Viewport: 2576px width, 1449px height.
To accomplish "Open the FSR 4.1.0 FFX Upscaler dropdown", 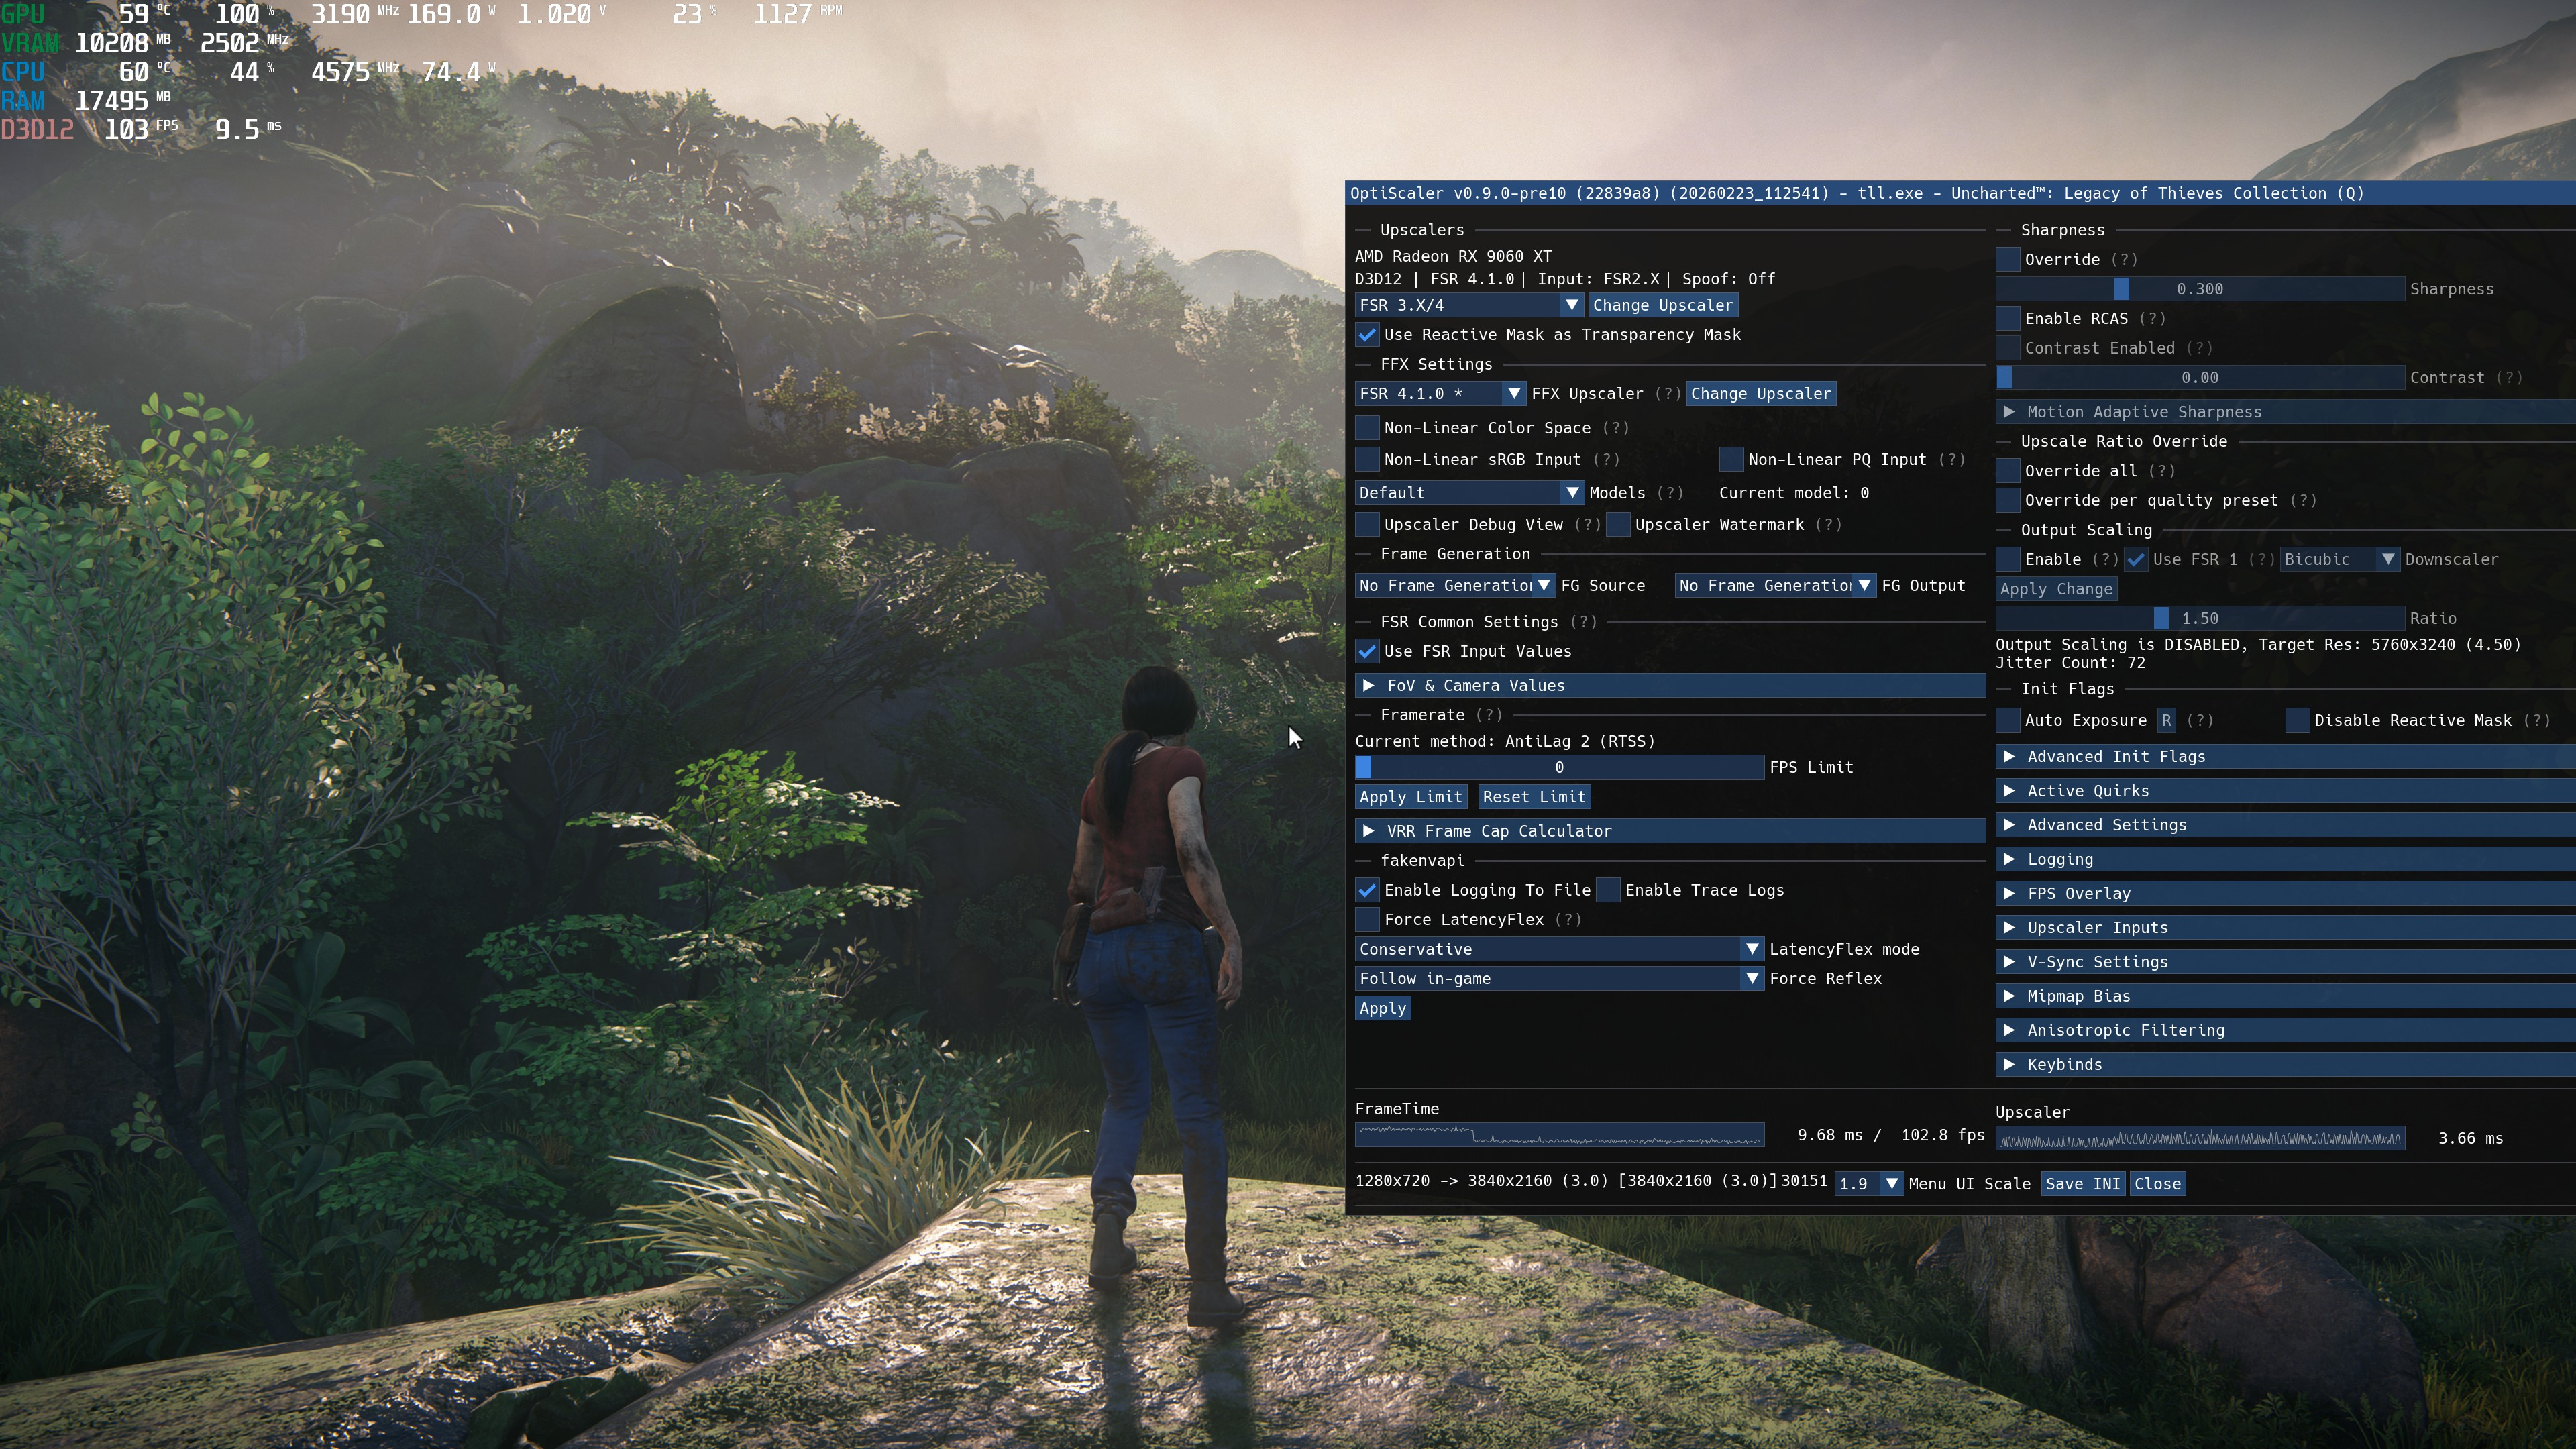I will click(x=1440, y=394).
